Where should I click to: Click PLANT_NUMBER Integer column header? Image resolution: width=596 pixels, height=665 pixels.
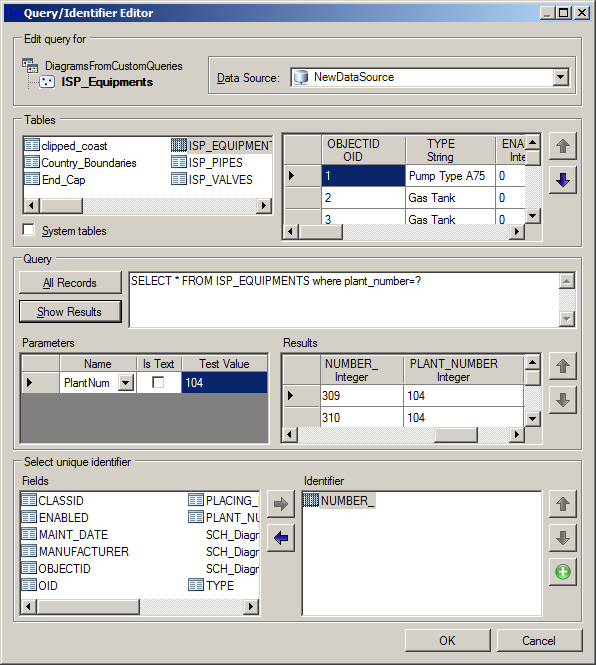click(x=464, y=370)
